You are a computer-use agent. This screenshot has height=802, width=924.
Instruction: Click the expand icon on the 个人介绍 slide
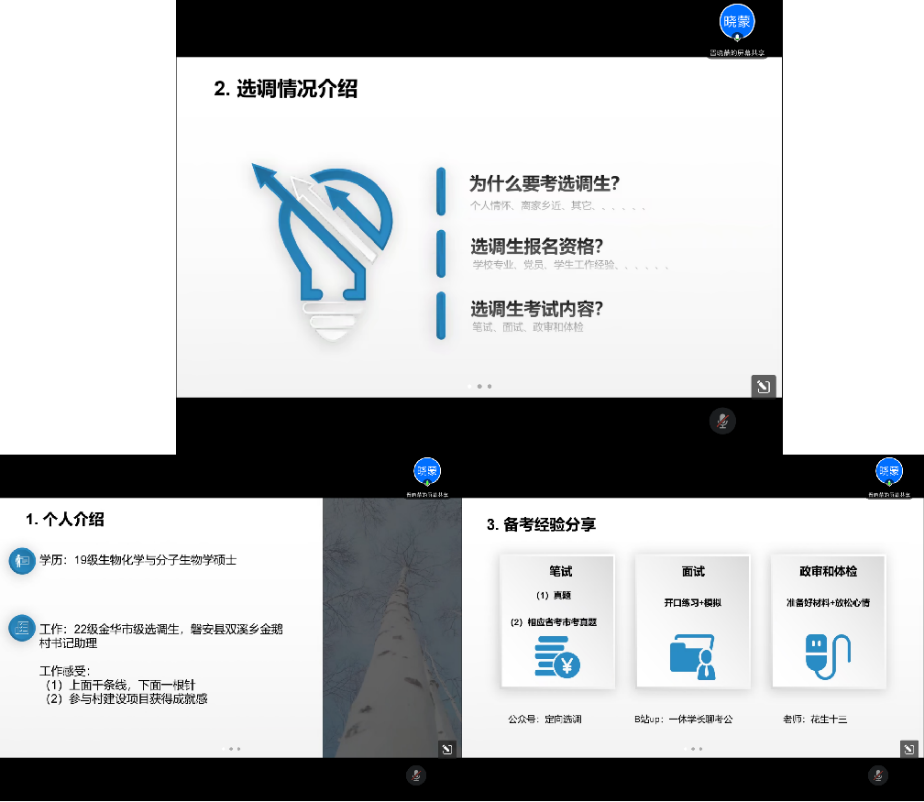tap(447, 749)
